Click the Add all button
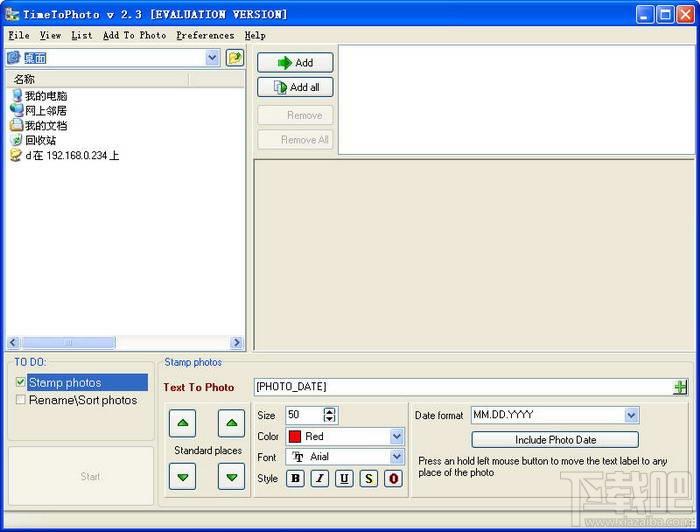This screenshot has height=532, width=700. [295, 87]
